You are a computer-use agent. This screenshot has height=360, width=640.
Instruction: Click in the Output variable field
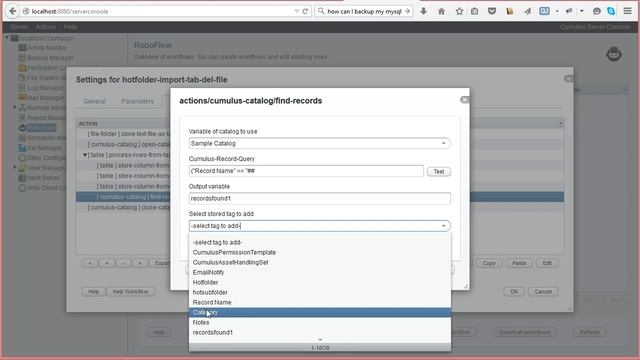pyautogui.click(x=320, y=198)
